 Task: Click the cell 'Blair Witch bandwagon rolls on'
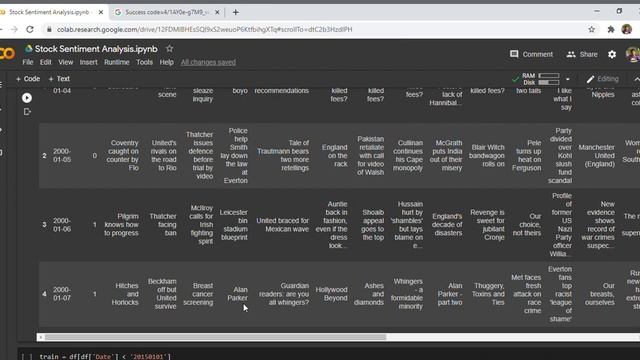487,156
